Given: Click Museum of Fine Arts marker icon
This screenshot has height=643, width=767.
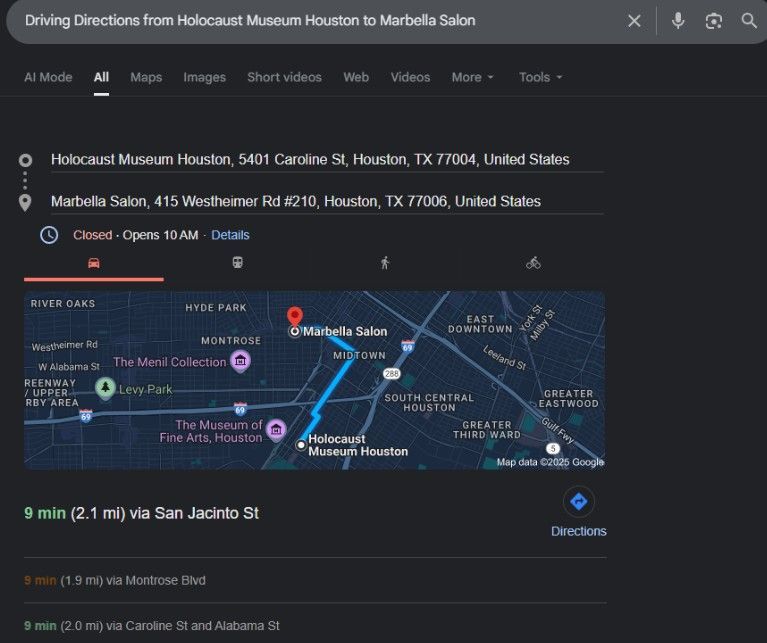Looking at the screenshot, I should coord(276,430).
